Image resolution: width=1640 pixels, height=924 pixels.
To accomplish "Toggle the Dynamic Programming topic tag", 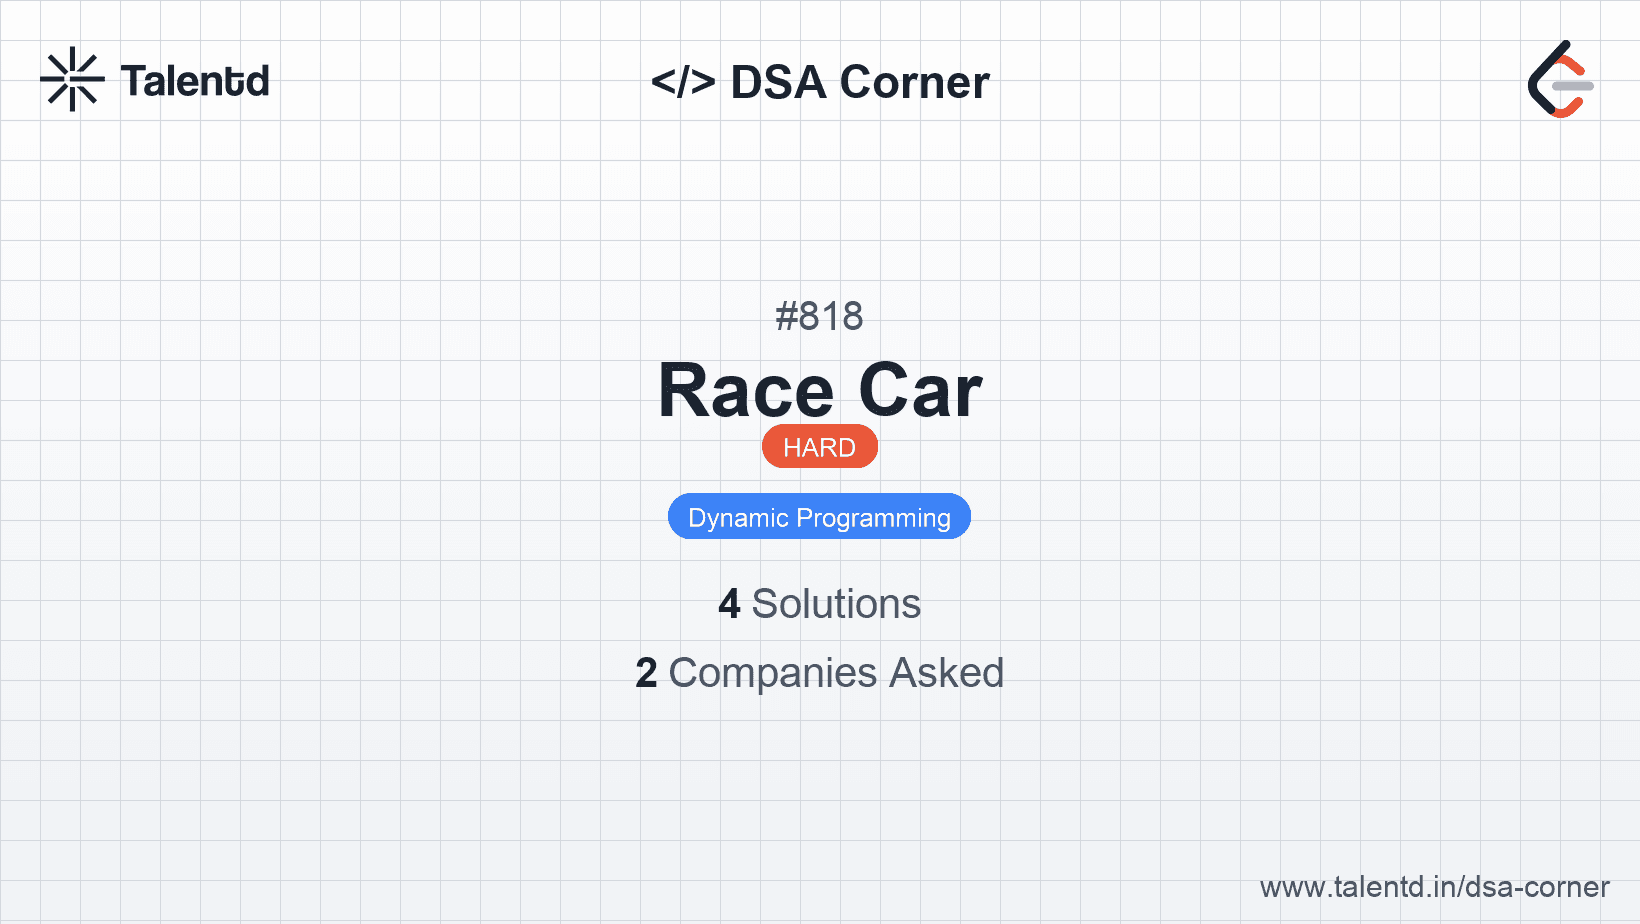I will coord(819,516).
